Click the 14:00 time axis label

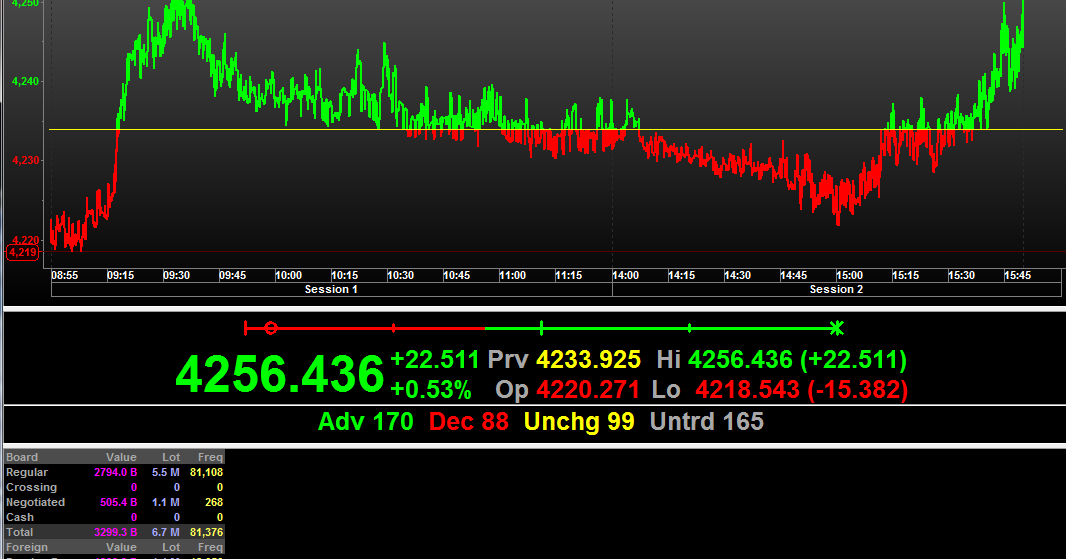click(x=625, y=275)
